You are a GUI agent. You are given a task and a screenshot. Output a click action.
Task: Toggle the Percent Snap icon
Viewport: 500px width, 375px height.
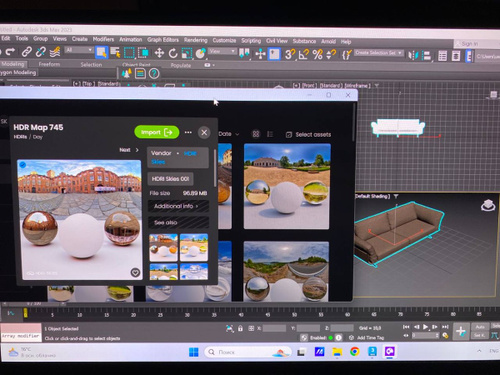(x=317, y=54)
